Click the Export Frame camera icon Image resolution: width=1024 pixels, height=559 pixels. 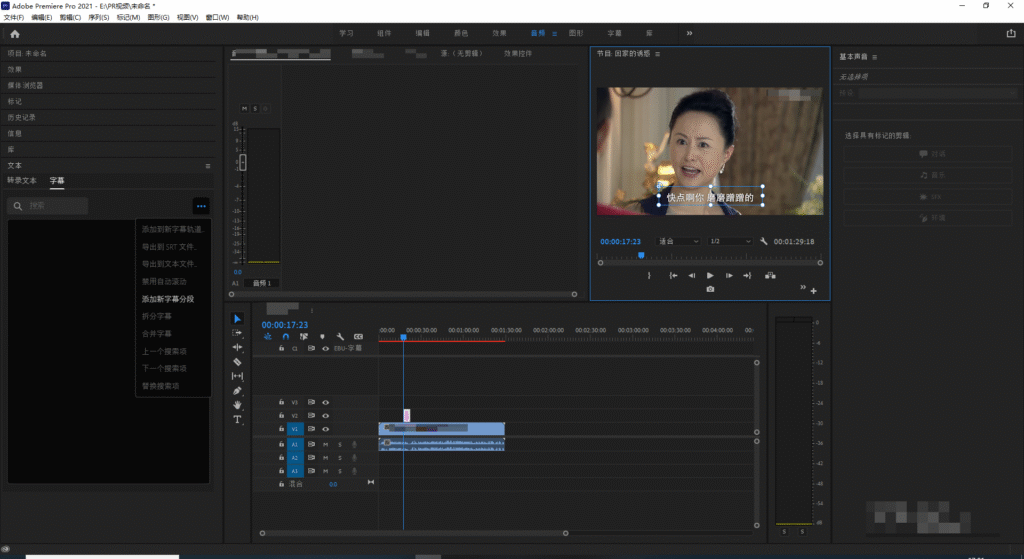710,289
